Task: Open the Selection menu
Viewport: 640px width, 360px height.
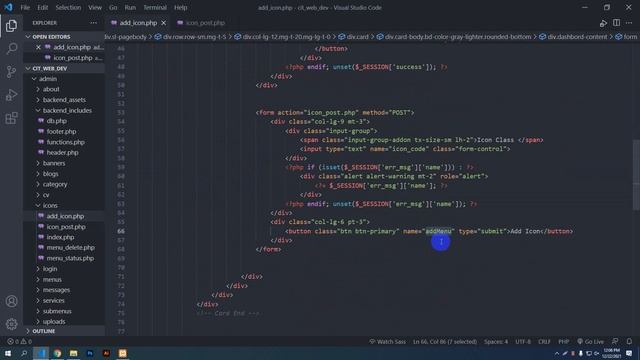Action: tap(68, 7)
